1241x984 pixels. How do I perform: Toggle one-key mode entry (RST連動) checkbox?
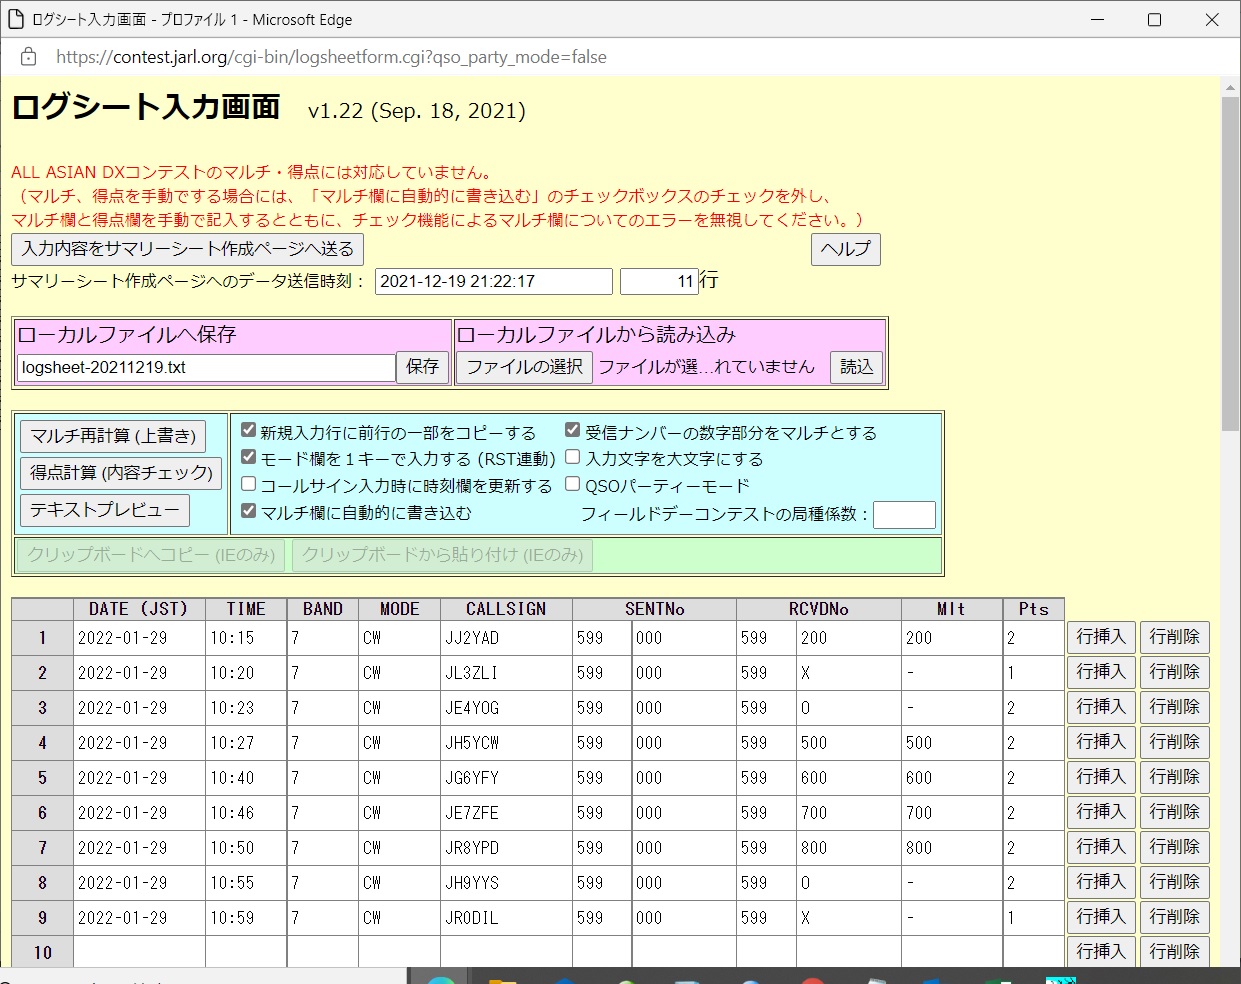click(249, 457)
